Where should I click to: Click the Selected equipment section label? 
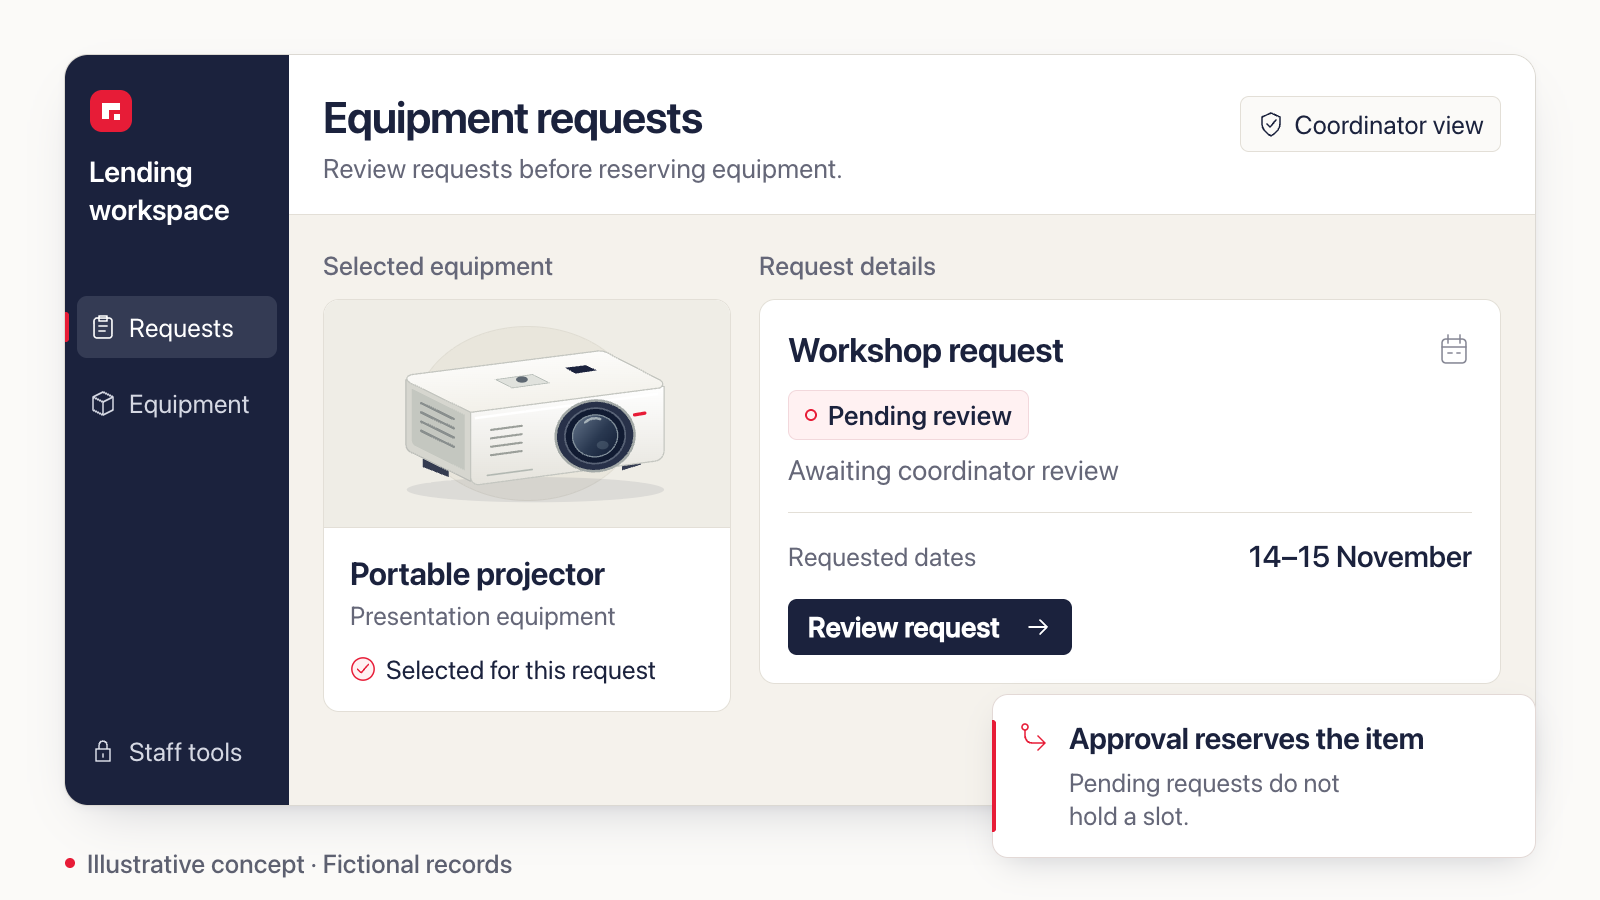pyautogui.click(x=437, y=266)
